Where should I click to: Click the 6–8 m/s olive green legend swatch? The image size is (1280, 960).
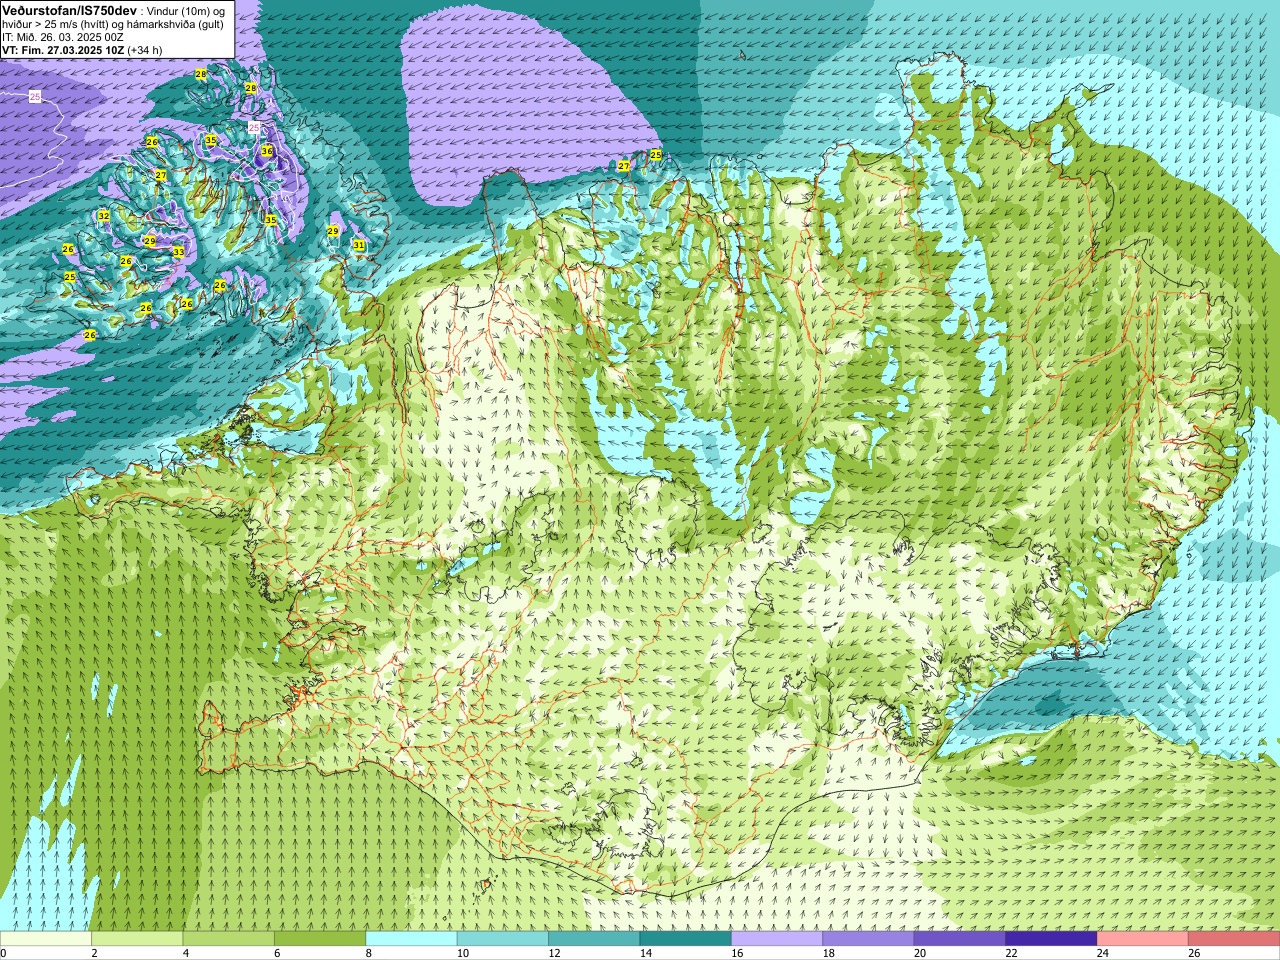pyautogui.click(x=320, y=939)
